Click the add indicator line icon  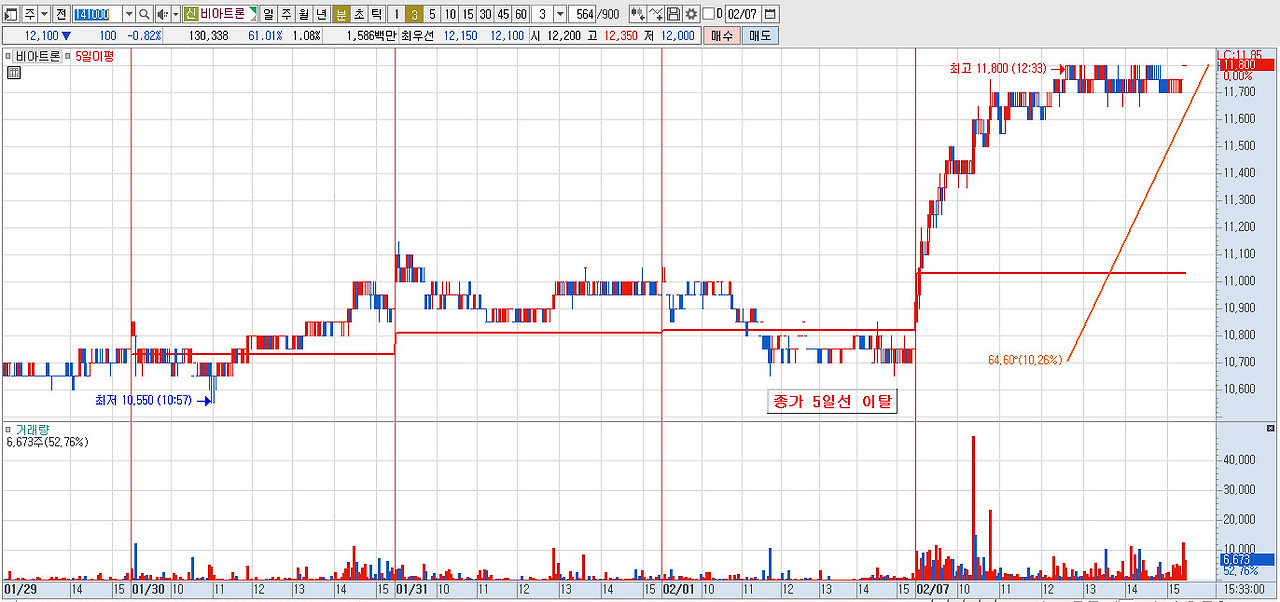pos(656,14)
